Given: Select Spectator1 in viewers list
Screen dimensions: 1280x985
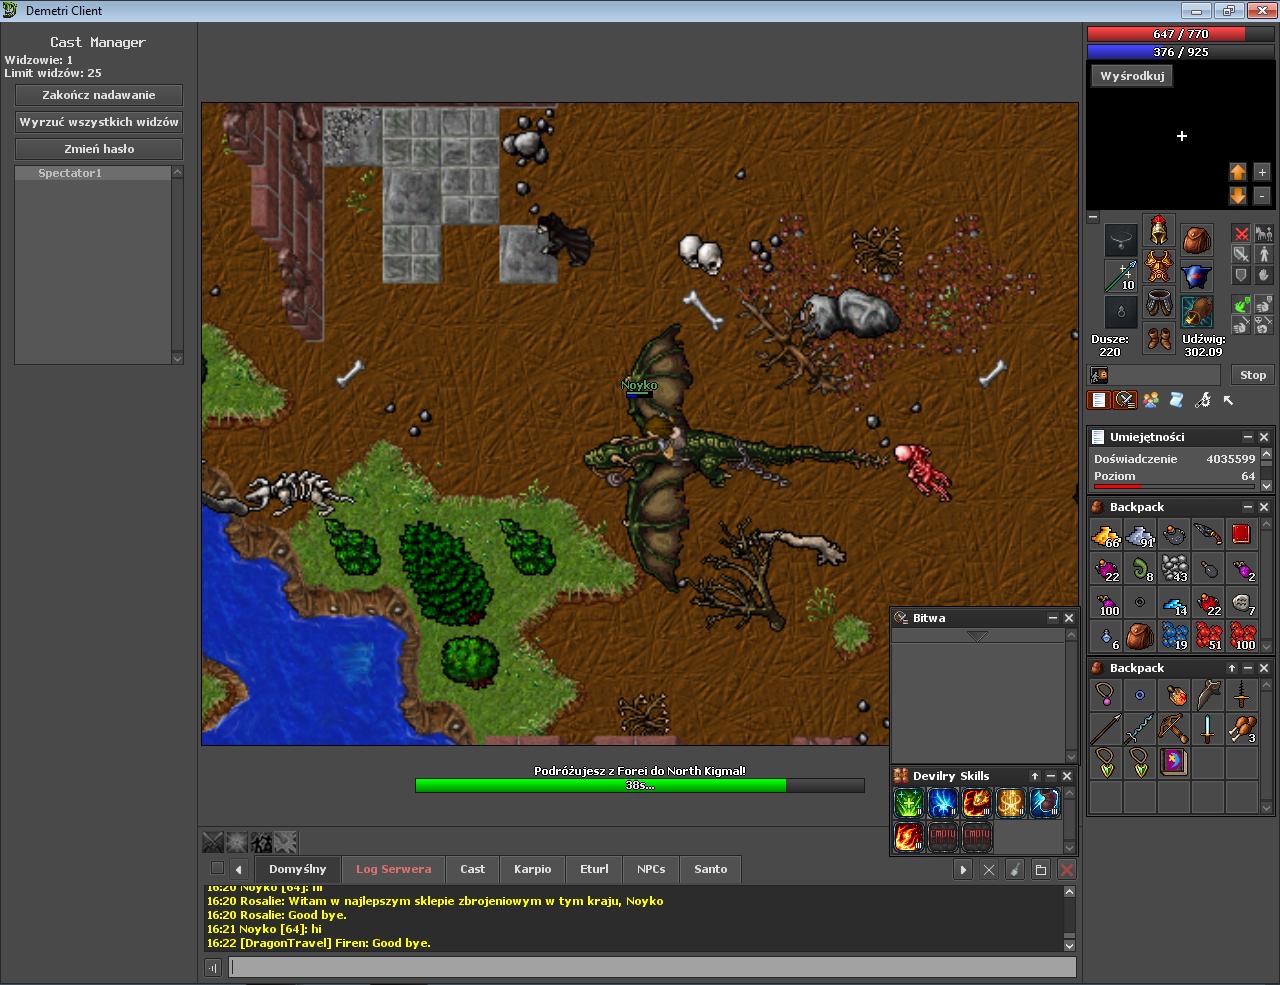Looking at the screenshot, I should click(92, 173).
